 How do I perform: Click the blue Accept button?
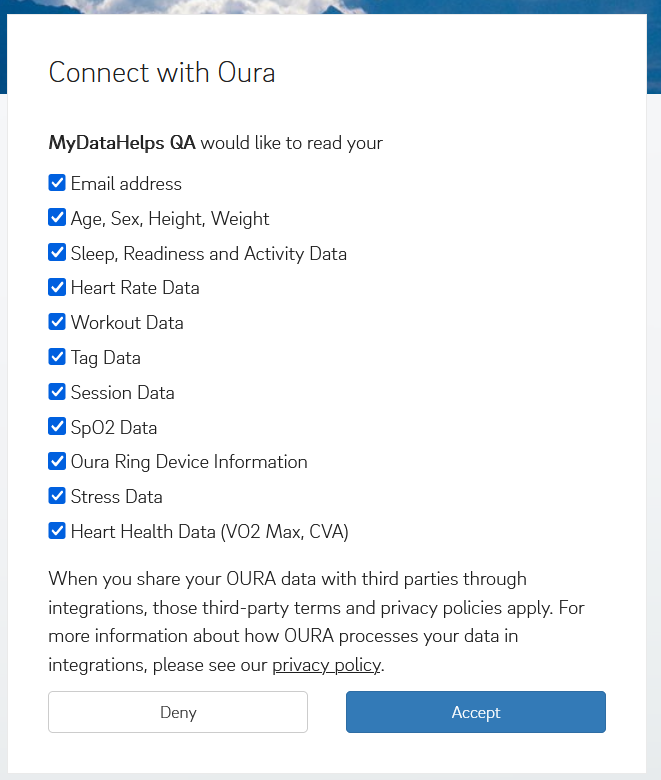click(476, 712)
